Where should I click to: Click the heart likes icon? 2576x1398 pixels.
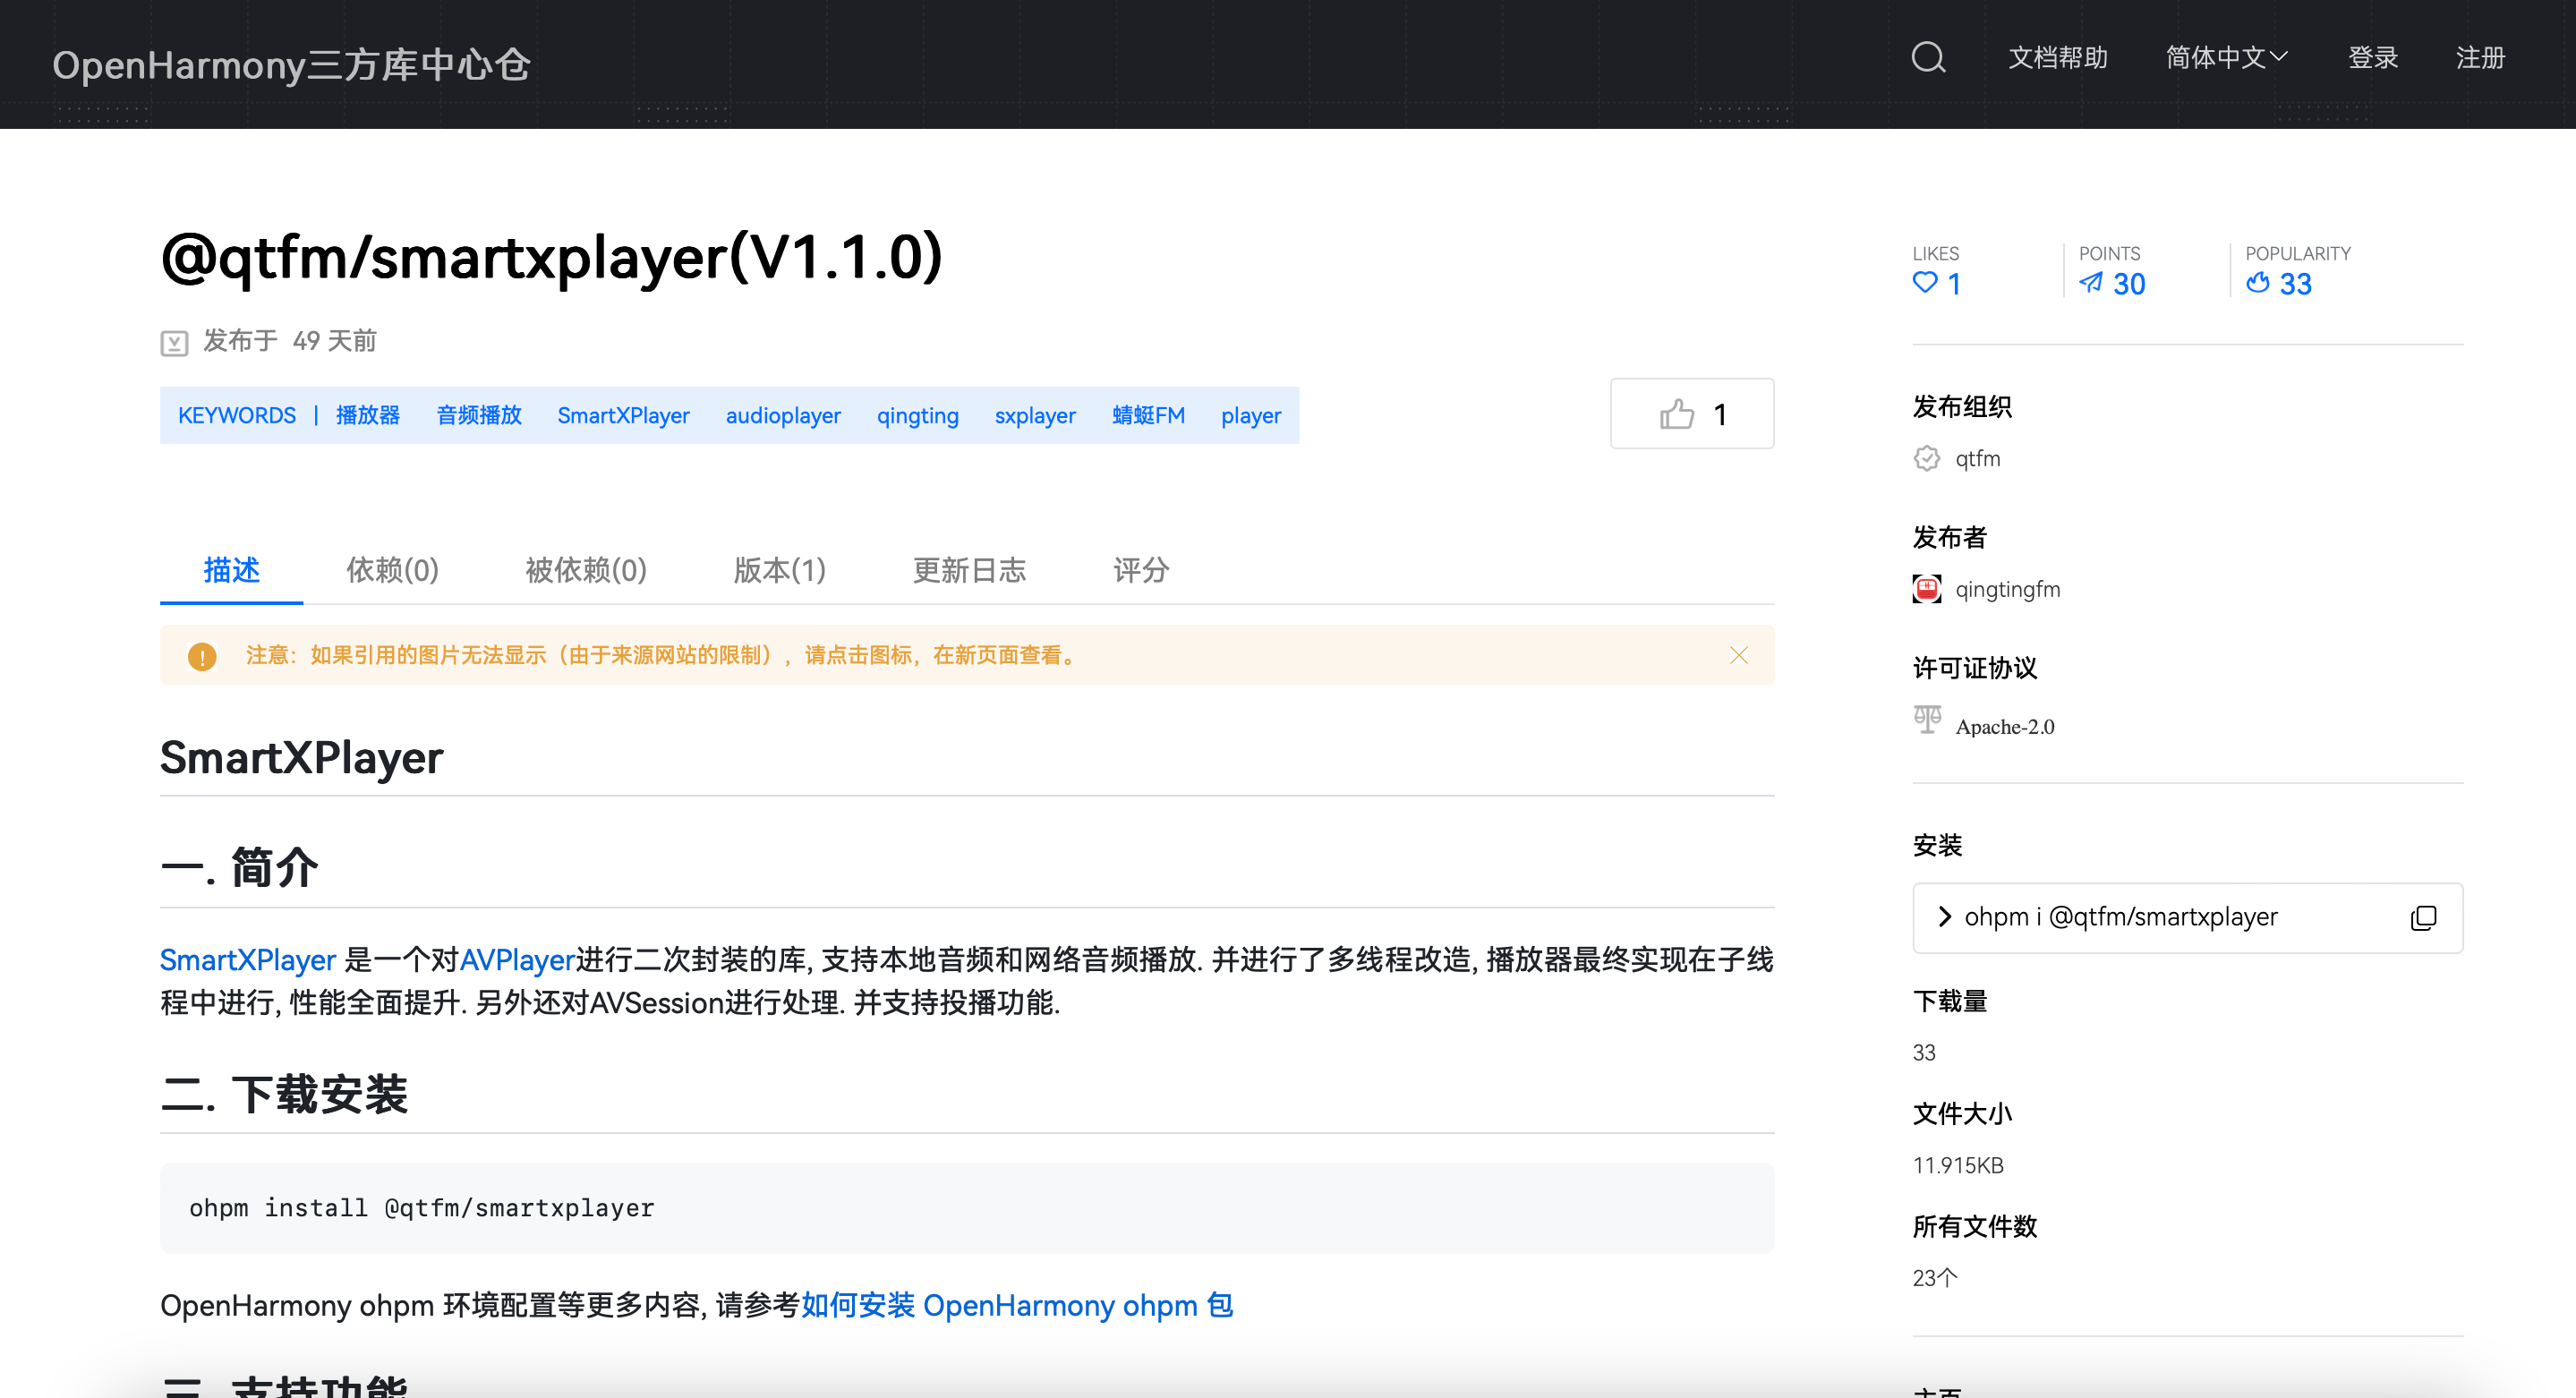pos(1924,283)
